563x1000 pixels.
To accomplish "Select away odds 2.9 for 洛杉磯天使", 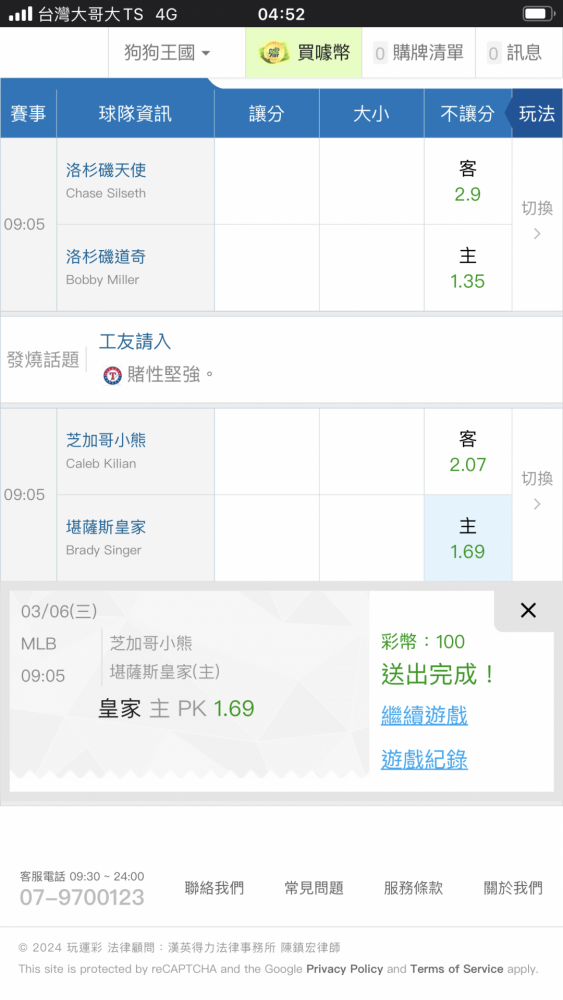I will (468, 182).
